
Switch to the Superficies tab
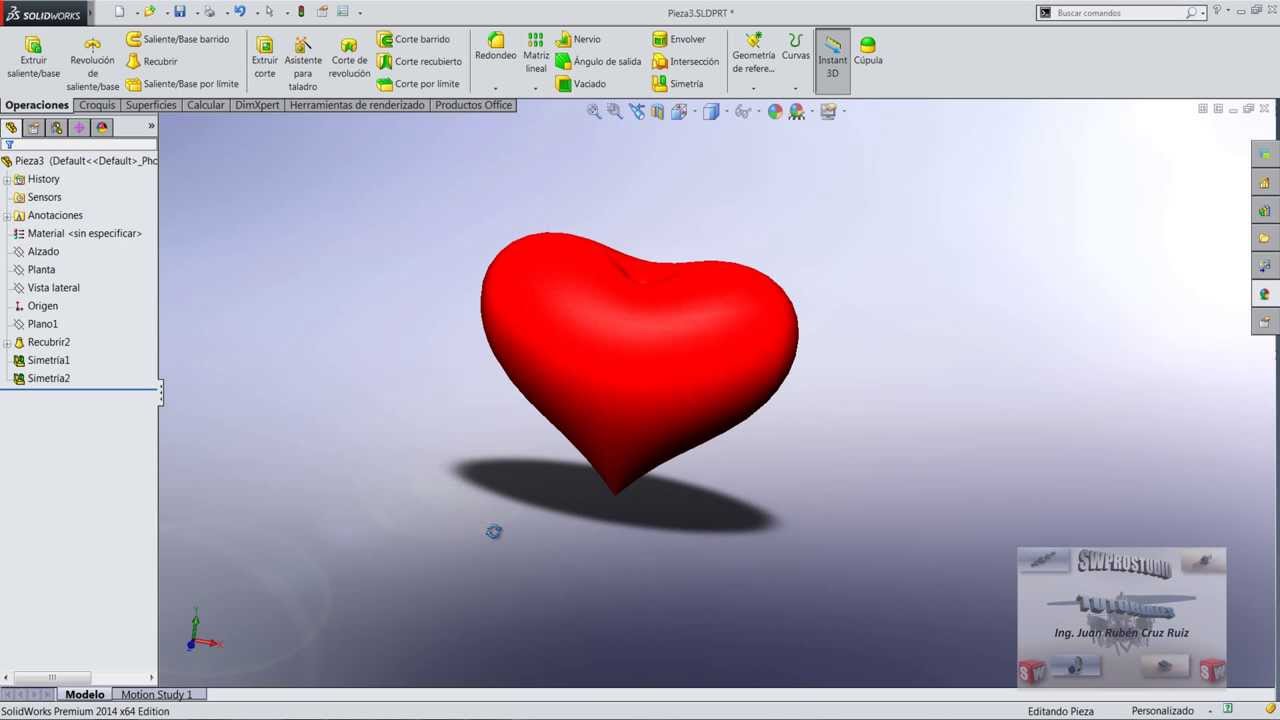[151, 105]
